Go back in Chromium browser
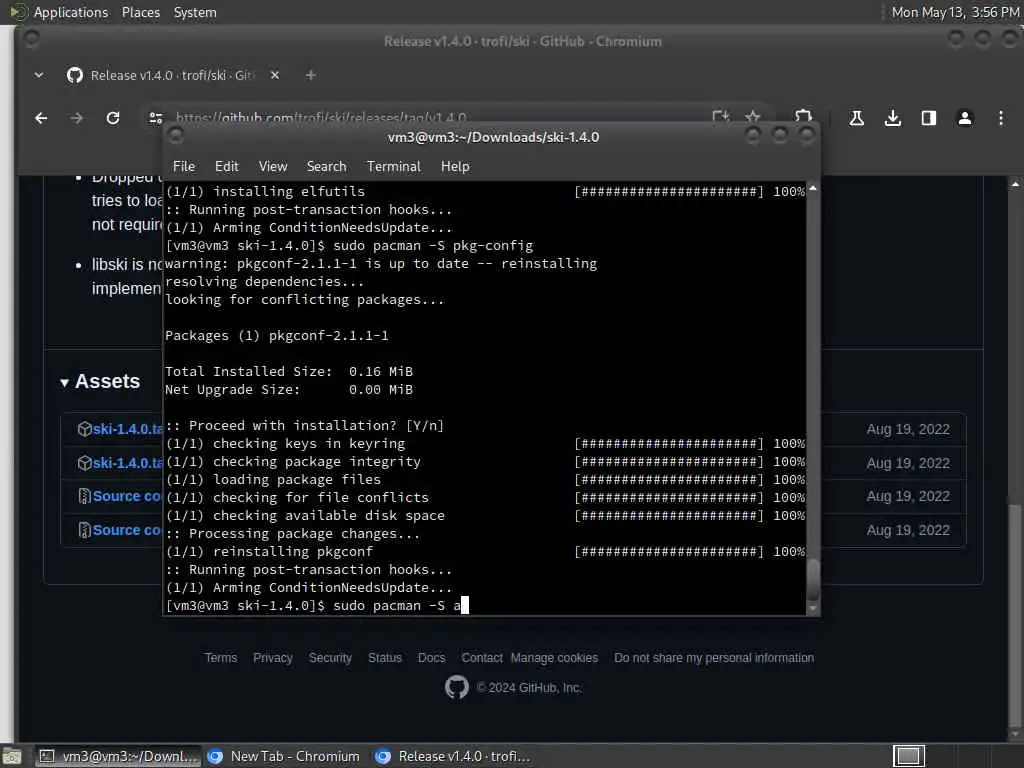 point(41,118)
